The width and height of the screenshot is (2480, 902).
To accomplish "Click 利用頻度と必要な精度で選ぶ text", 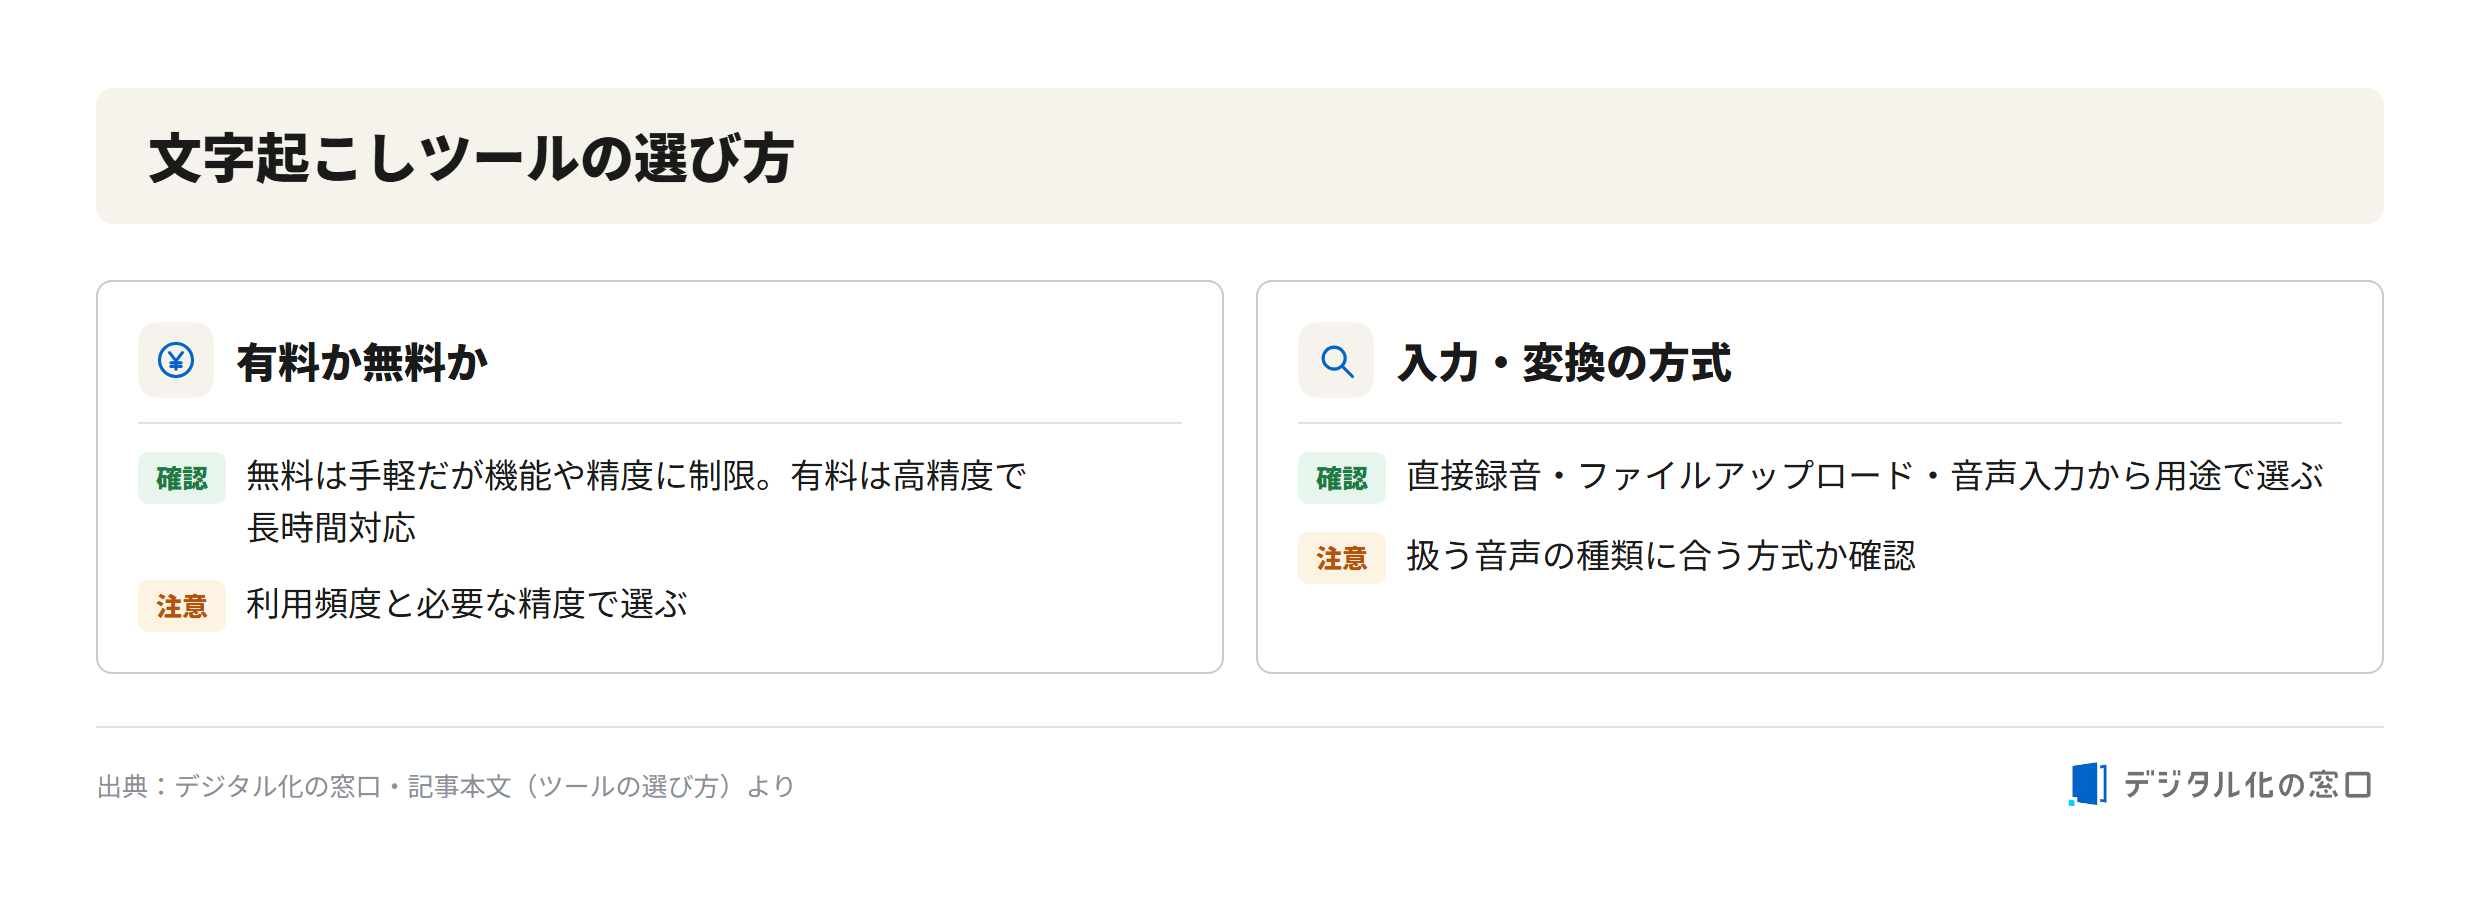I will click(467, 604).
